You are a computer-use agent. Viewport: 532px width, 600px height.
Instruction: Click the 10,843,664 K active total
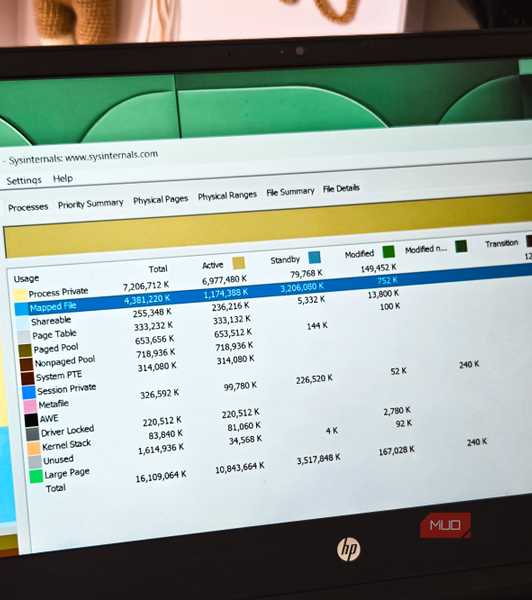tap(240, 468)
